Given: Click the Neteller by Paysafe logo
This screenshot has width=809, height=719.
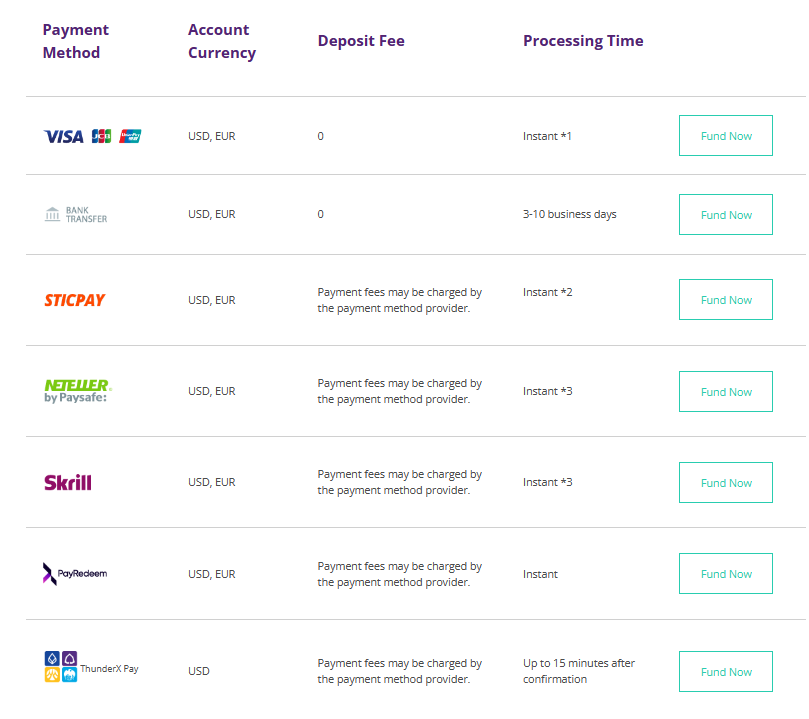Looking at the screenshot, I should click(76, 391).
